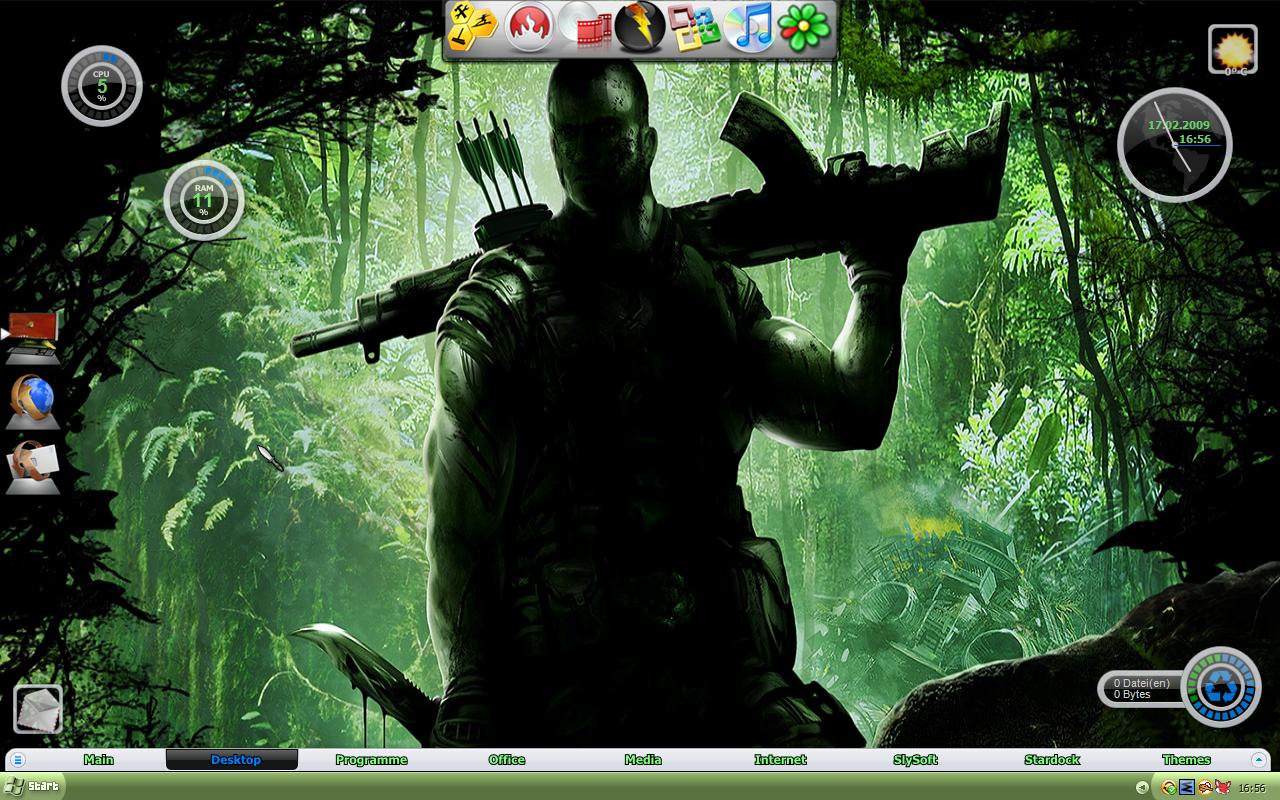Launch the Winamp lightning bolt icon
The width and height of the screenshot is (1280, 800).
(640, 27)
